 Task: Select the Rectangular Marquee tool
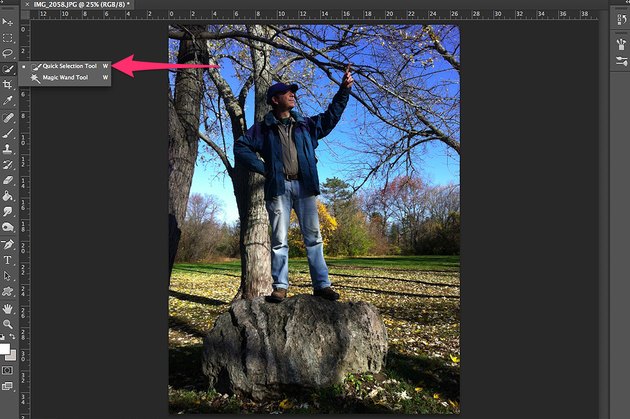coord(7,38)
